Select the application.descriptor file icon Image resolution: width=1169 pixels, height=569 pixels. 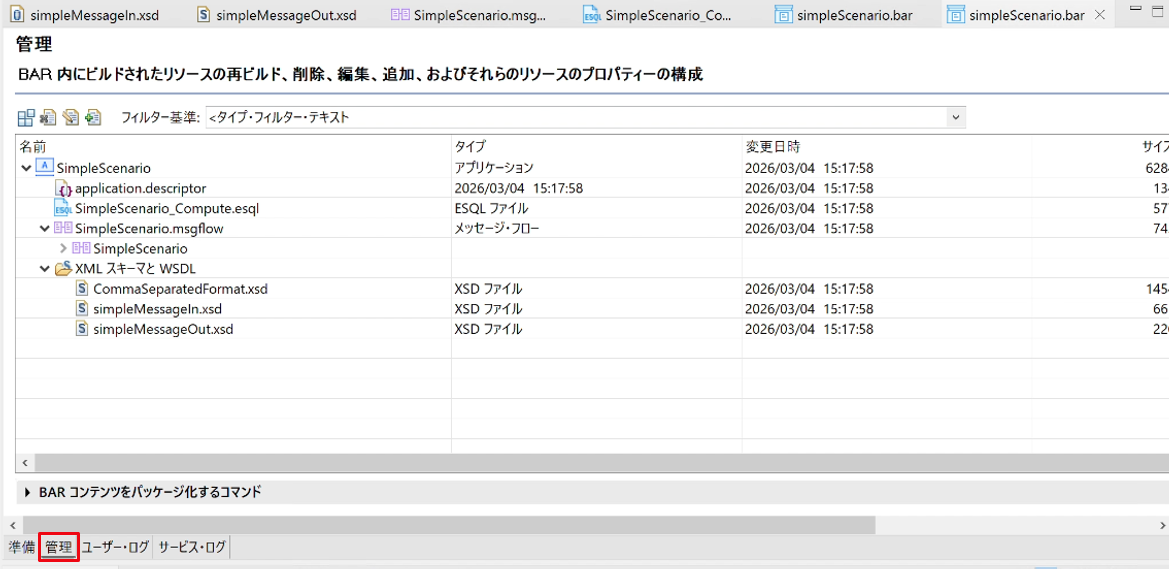coord(65,189)
